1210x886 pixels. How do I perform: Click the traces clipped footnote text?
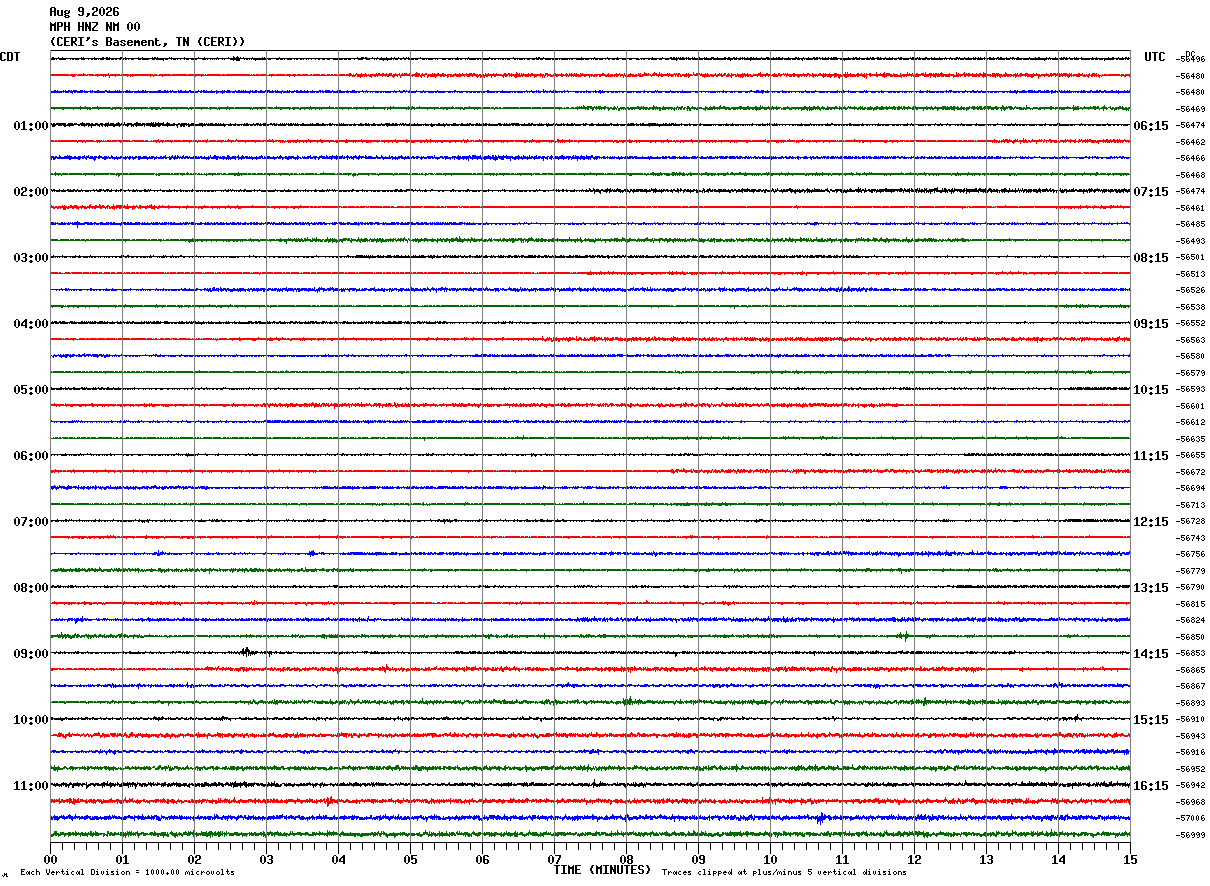click(x=784, y=873)
